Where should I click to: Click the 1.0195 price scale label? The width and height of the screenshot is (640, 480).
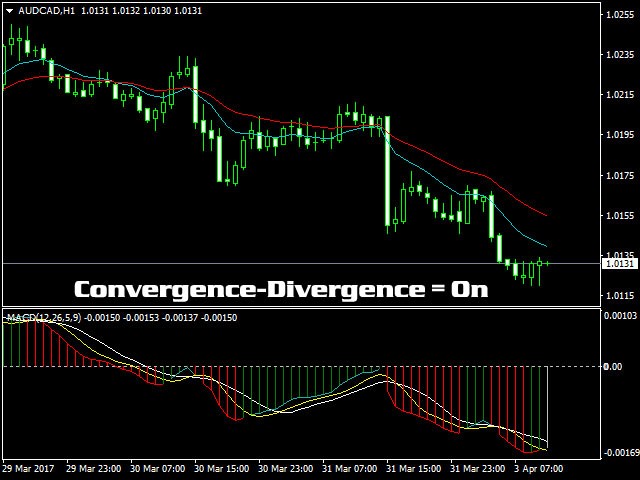tap(620, 135)
